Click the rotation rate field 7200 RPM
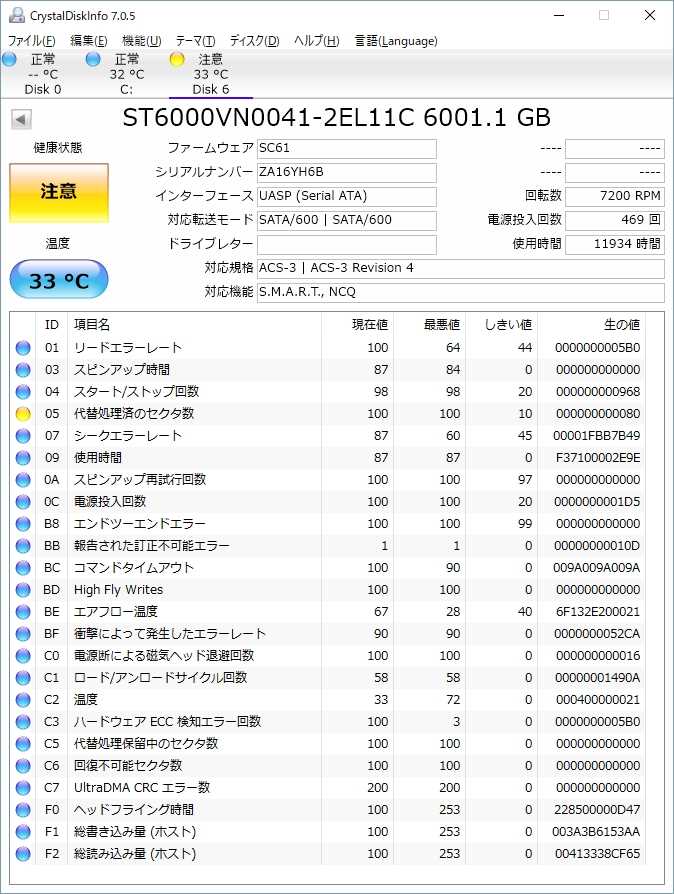This screenshot has height=894, width=674. [x=615, y=196]
